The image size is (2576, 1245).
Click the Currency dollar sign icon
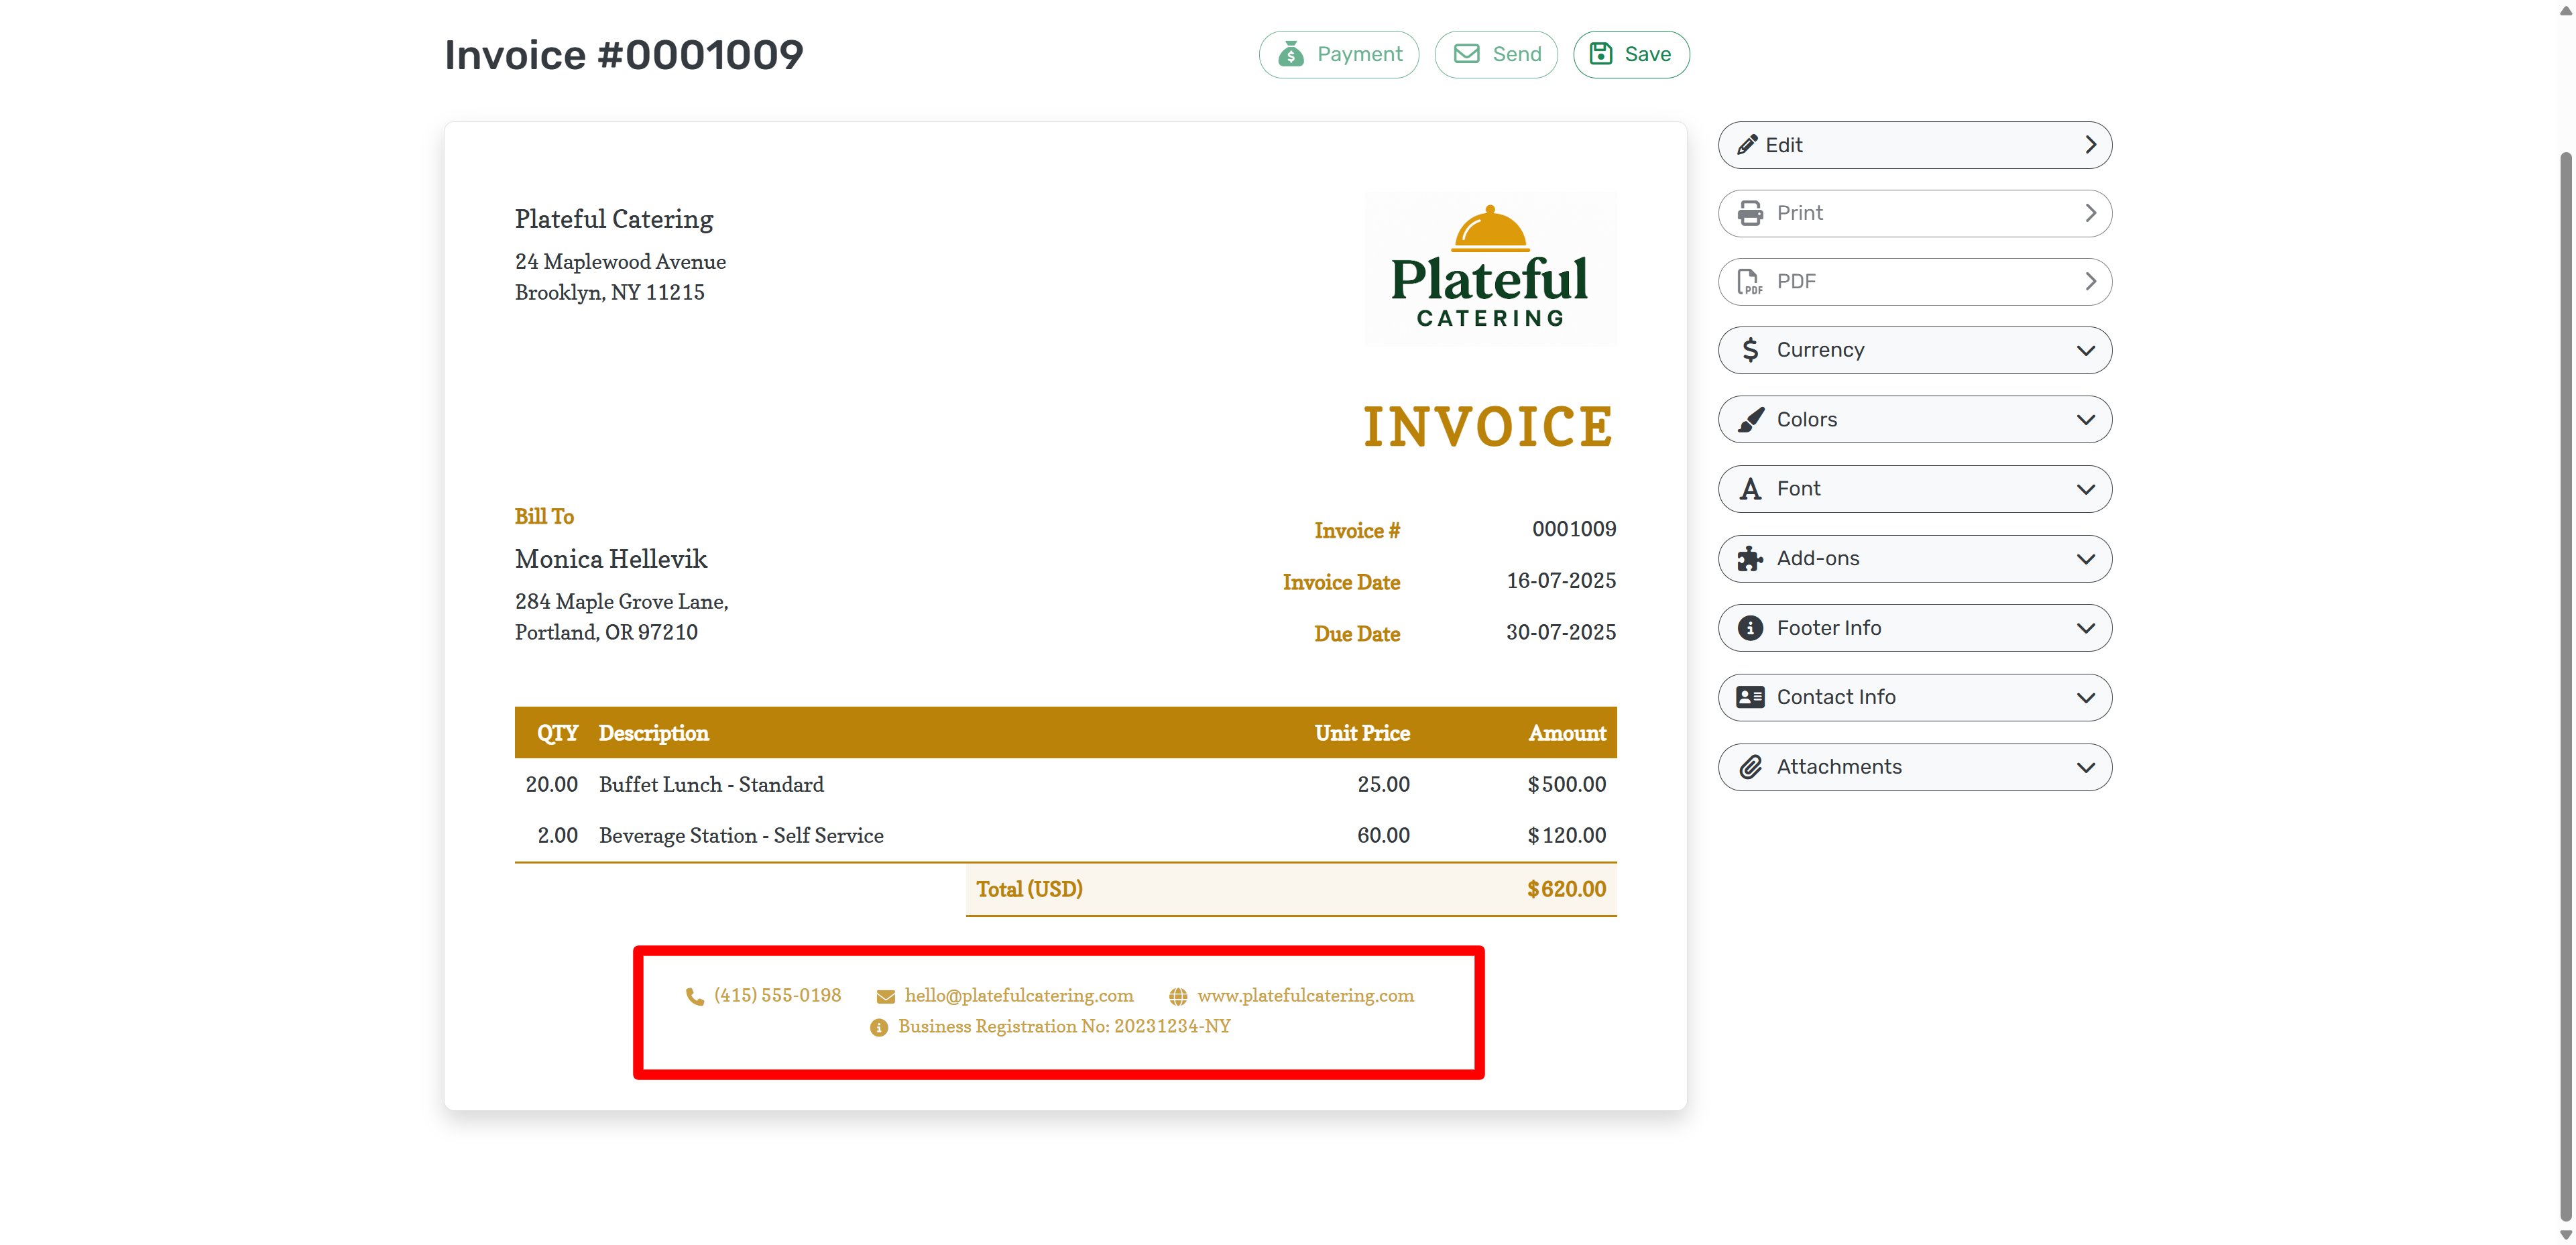1750,350
